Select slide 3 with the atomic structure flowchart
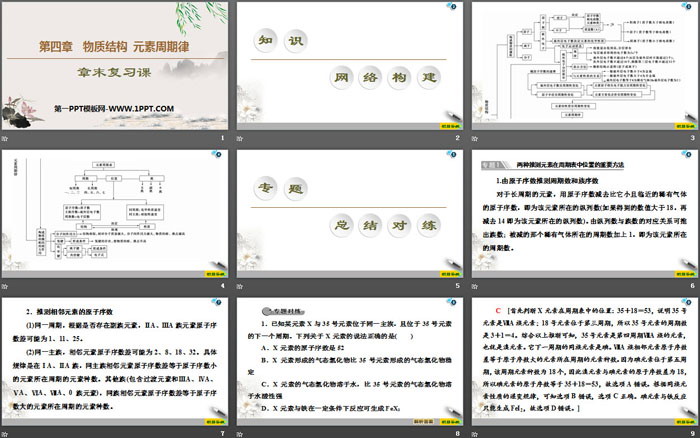The width and height of the screenshot is (700, 438). (585, 66)
